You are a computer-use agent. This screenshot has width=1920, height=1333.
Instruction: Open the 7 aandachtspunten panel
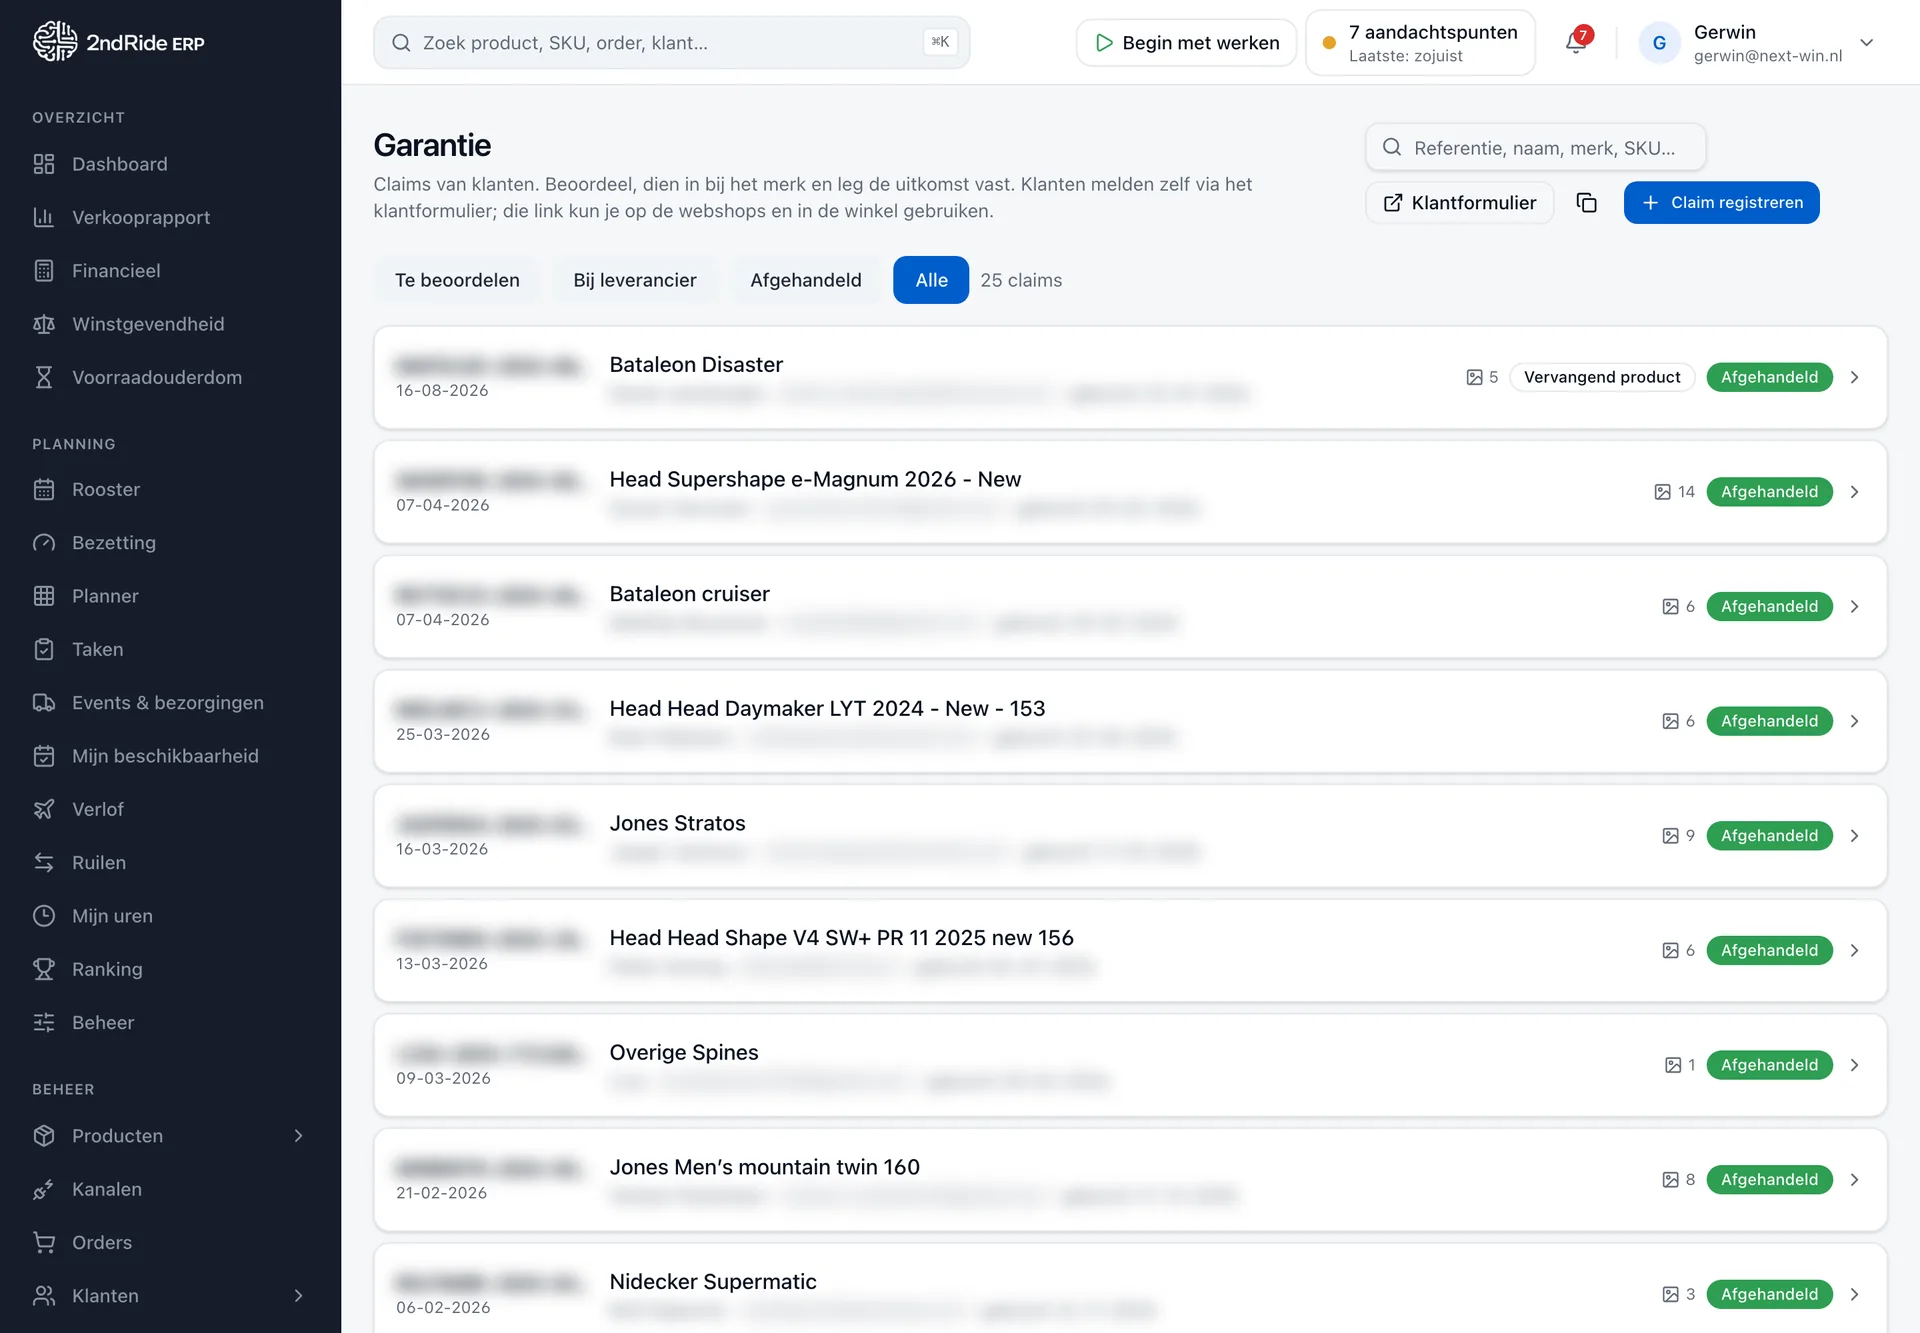(x=1420, y=43)
